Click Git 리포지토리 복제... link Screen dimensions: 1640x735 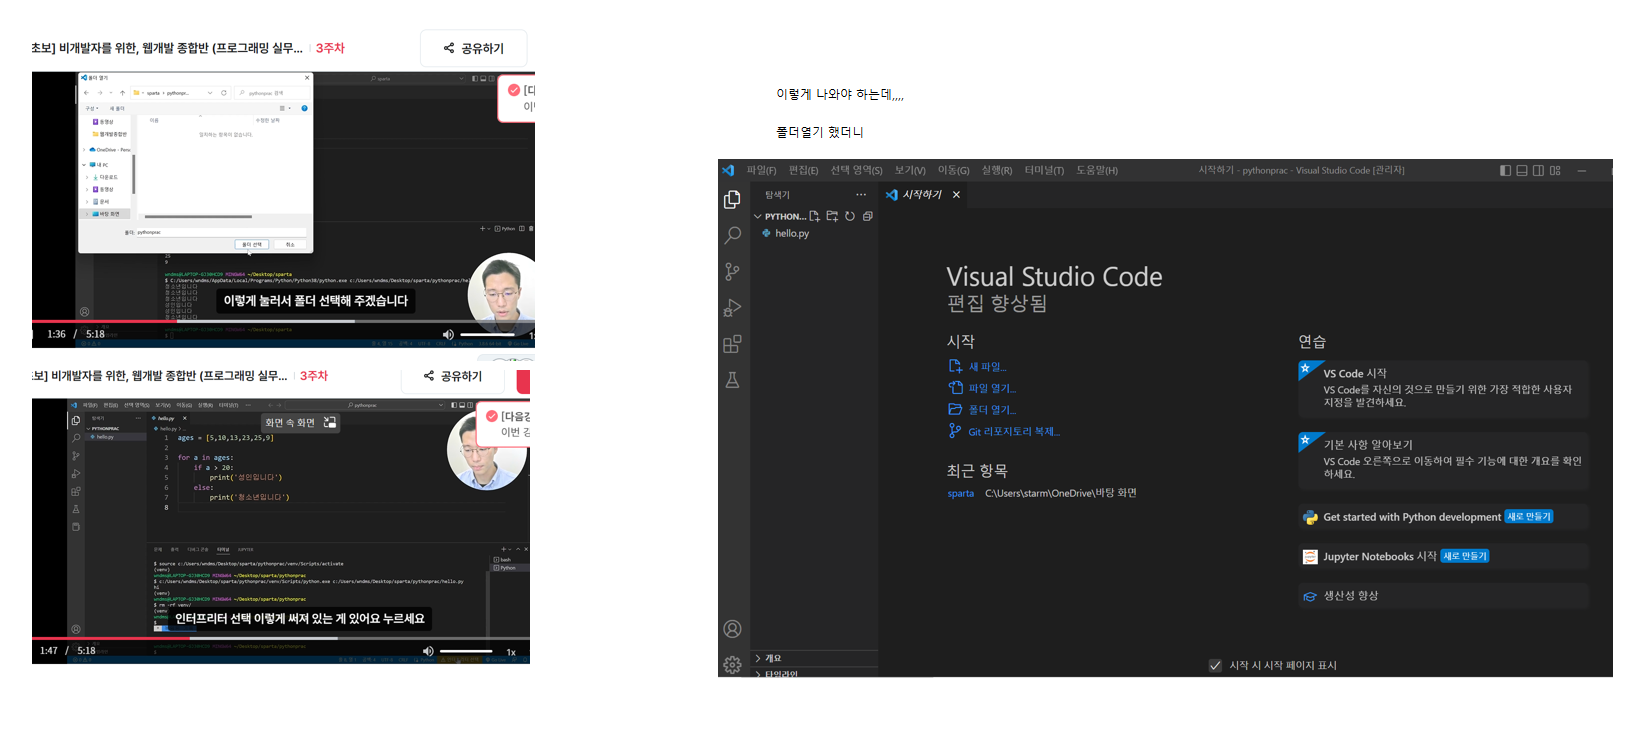pos(1014,432)
